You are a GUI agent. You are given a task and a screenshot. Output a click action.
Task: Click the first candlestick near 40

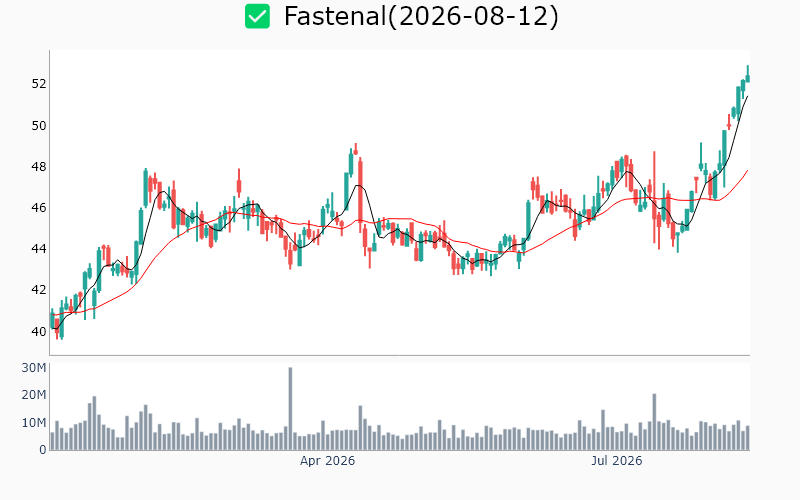[x=52, y=319]
